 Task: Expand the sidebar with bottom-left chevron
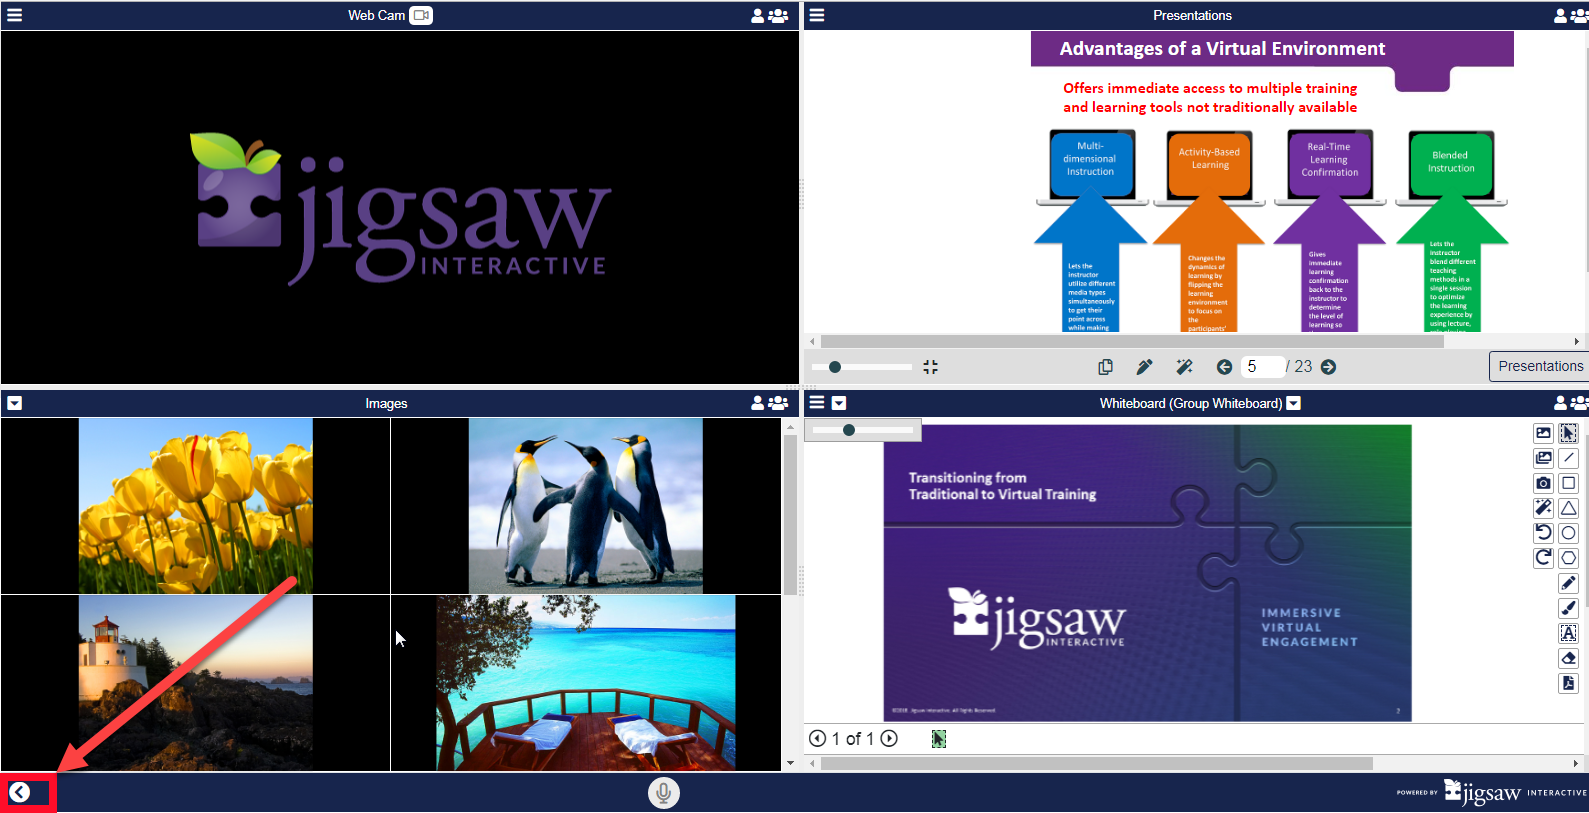pyautogui.click(x=19, y=793)
